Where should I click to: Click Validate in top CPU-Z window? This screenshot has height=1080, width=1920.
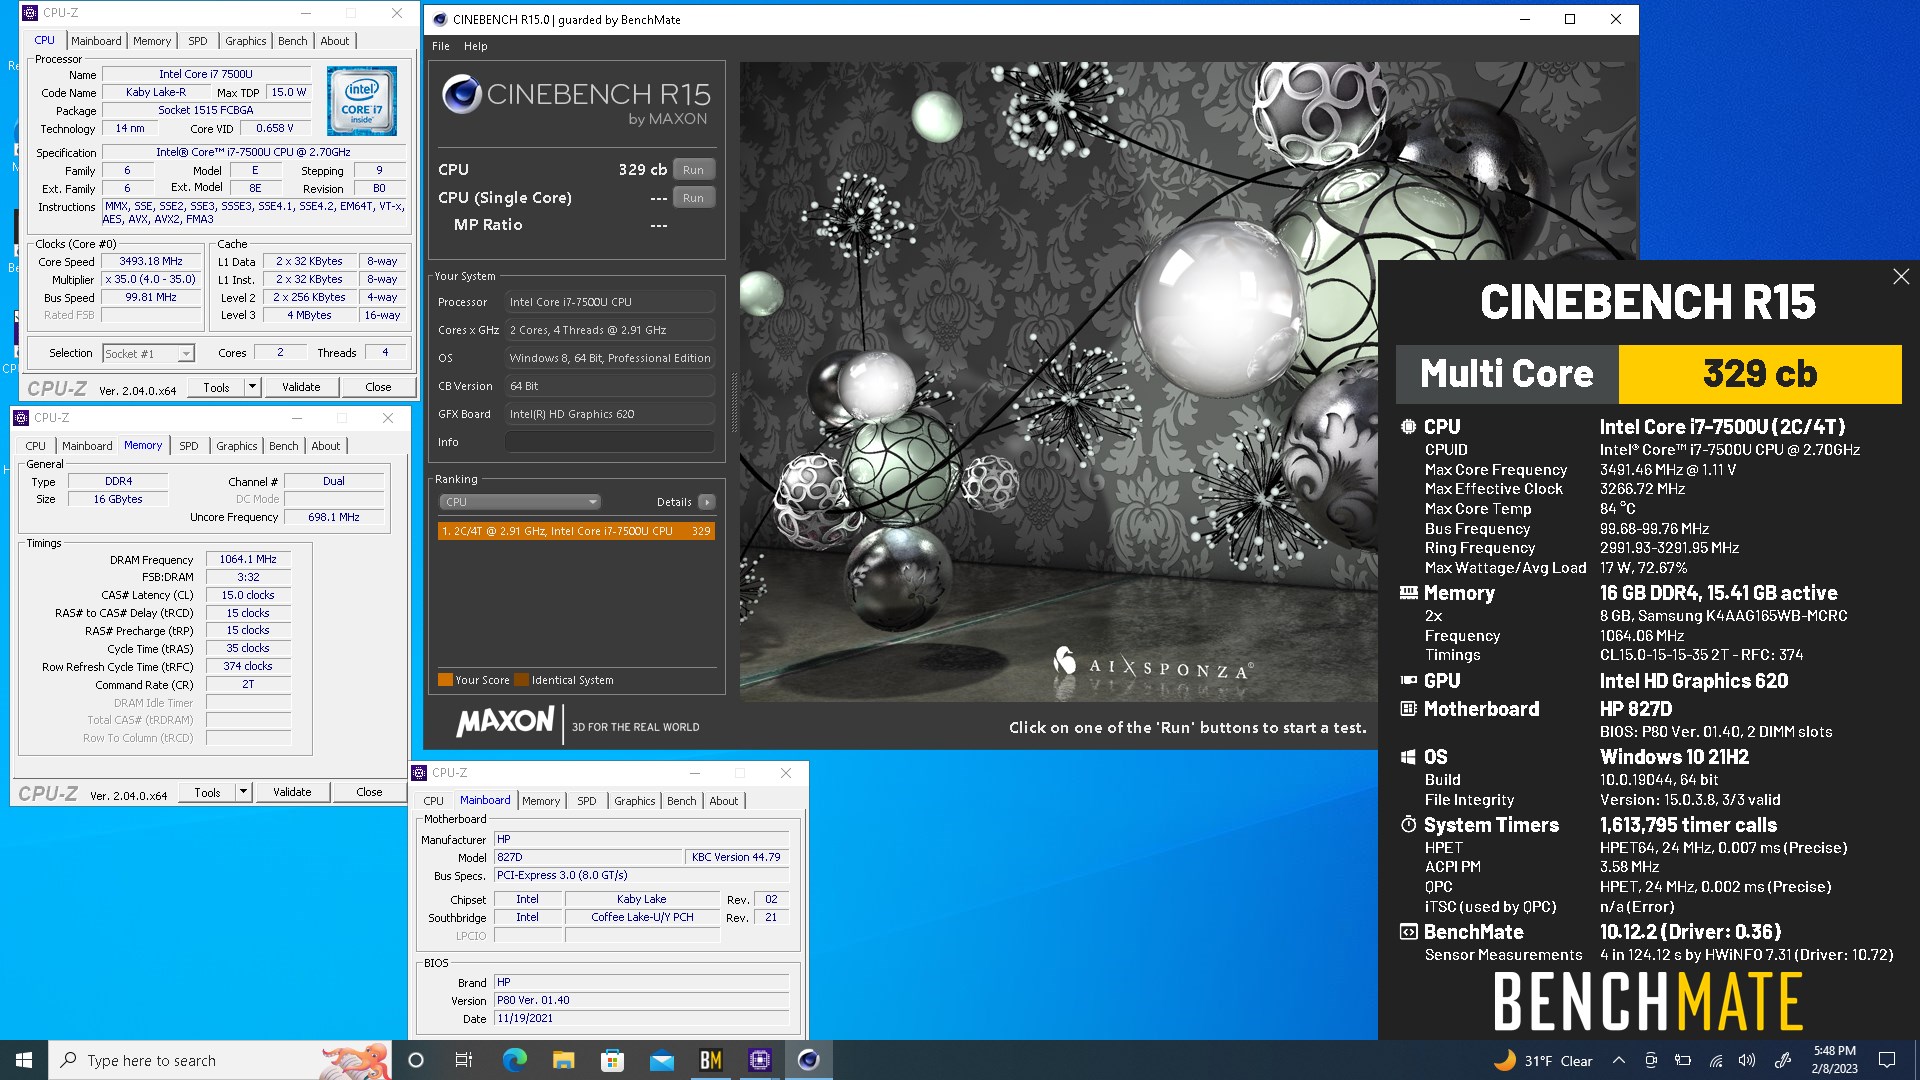pyautogui.click(x=301, y=387)
